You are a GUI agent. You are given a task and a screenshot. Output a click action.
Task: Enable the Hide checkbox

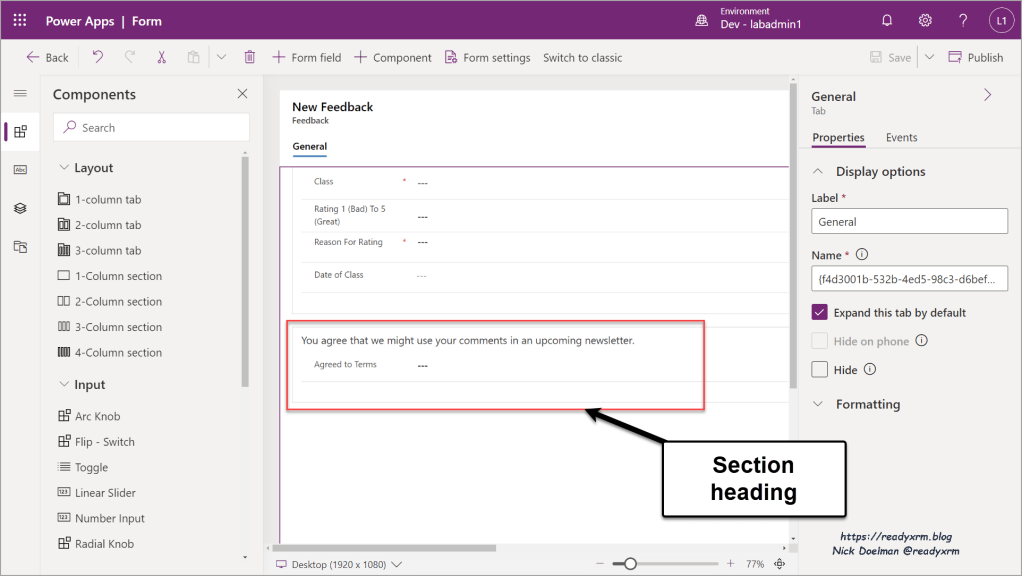click(820, 369)
